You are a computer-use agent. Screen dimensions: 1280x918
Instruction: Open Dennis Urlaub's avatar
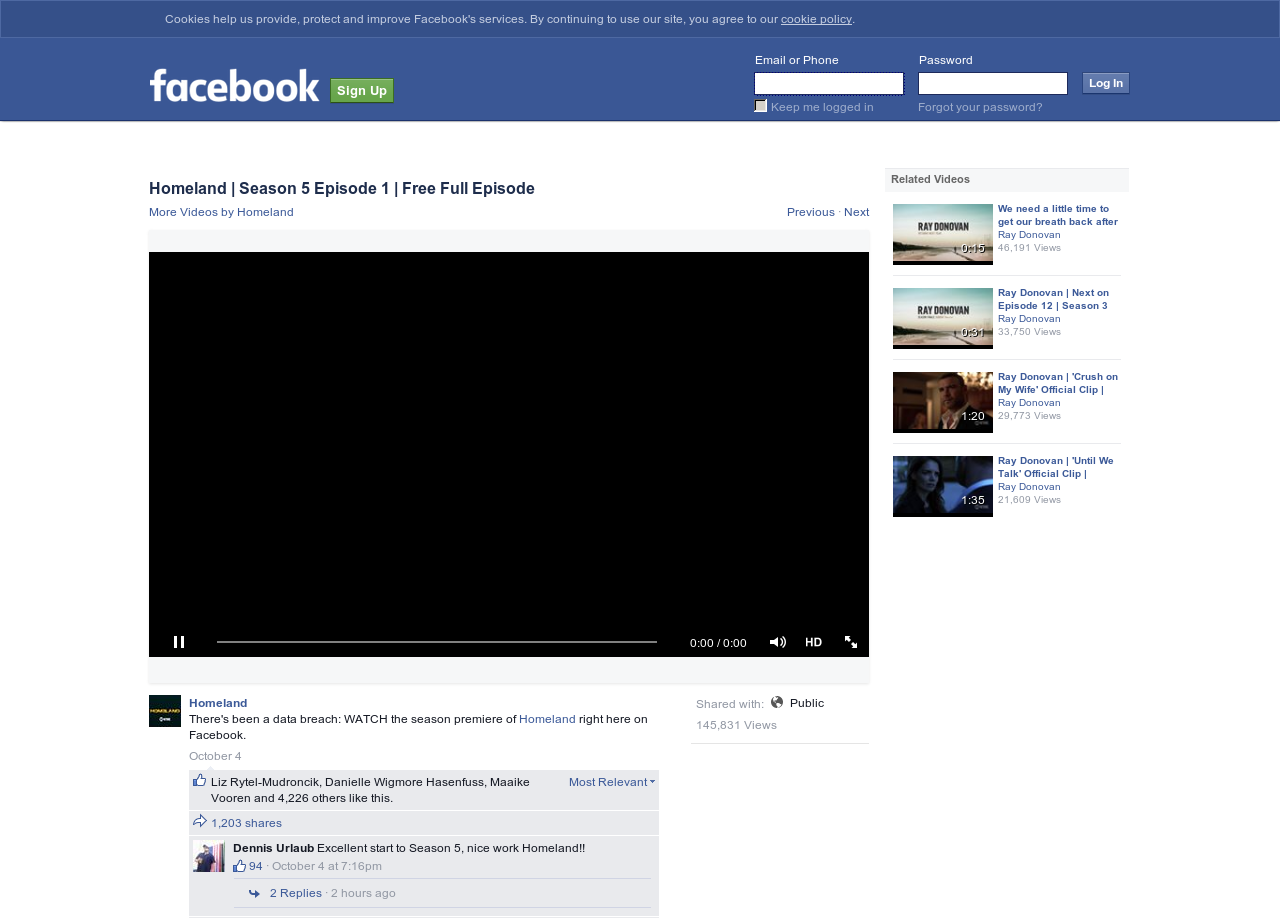(209, 856)
